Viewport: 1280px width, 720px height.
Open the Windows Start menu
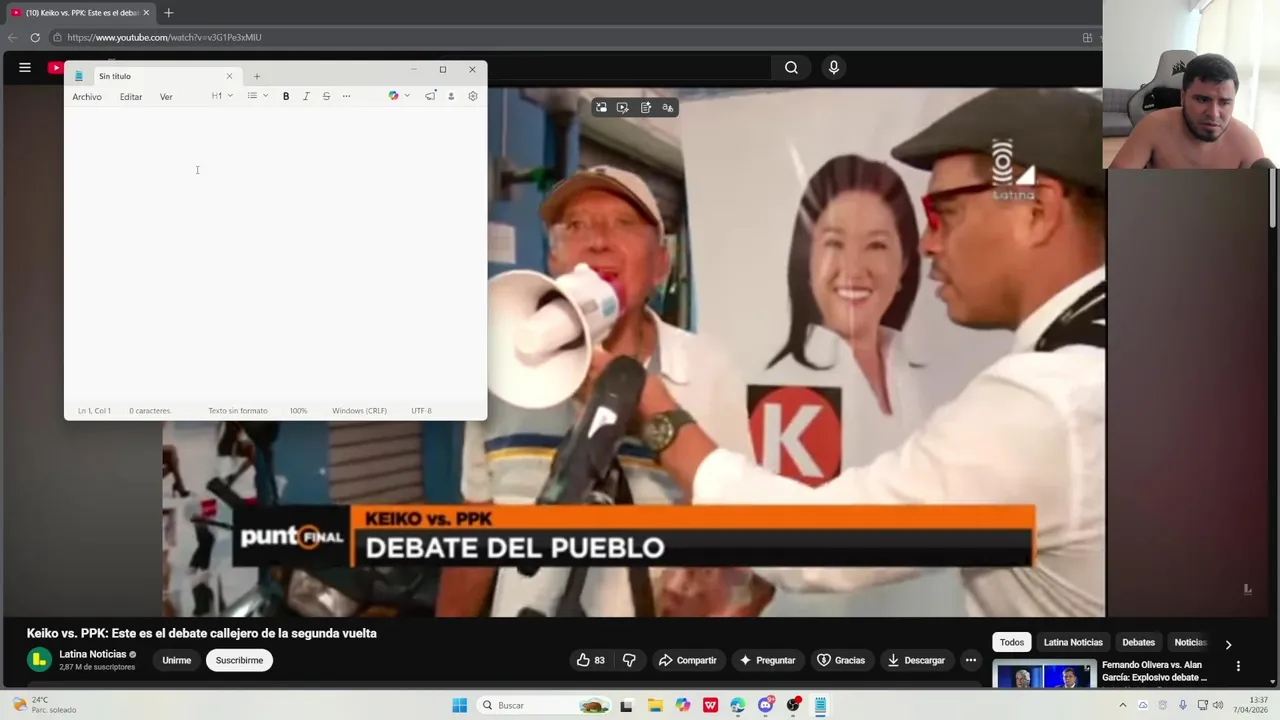tap(460, 705)
